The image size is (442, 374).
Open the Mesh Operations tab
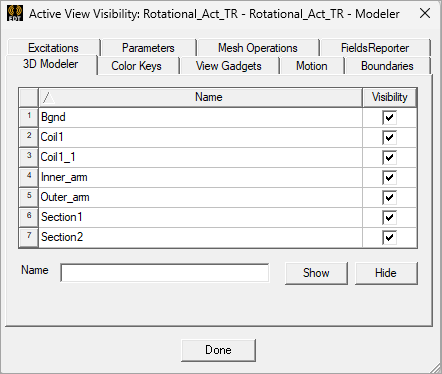click(x=258, y=48)
